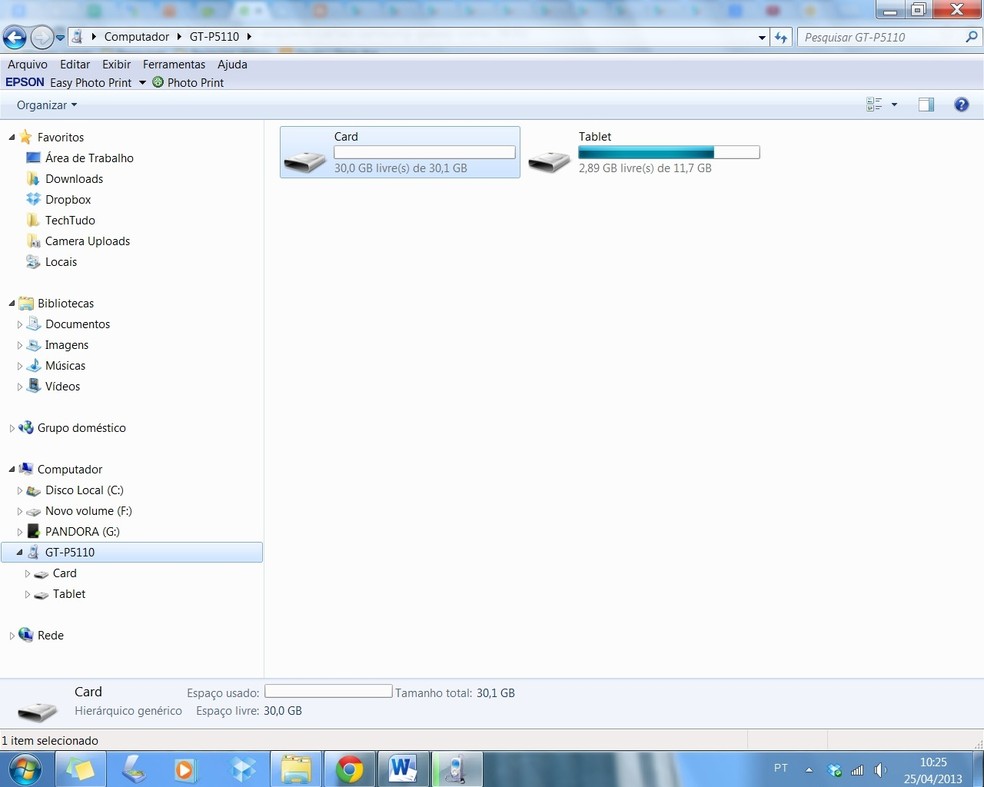Expand Grupo doméstico node

pos(12,428)
